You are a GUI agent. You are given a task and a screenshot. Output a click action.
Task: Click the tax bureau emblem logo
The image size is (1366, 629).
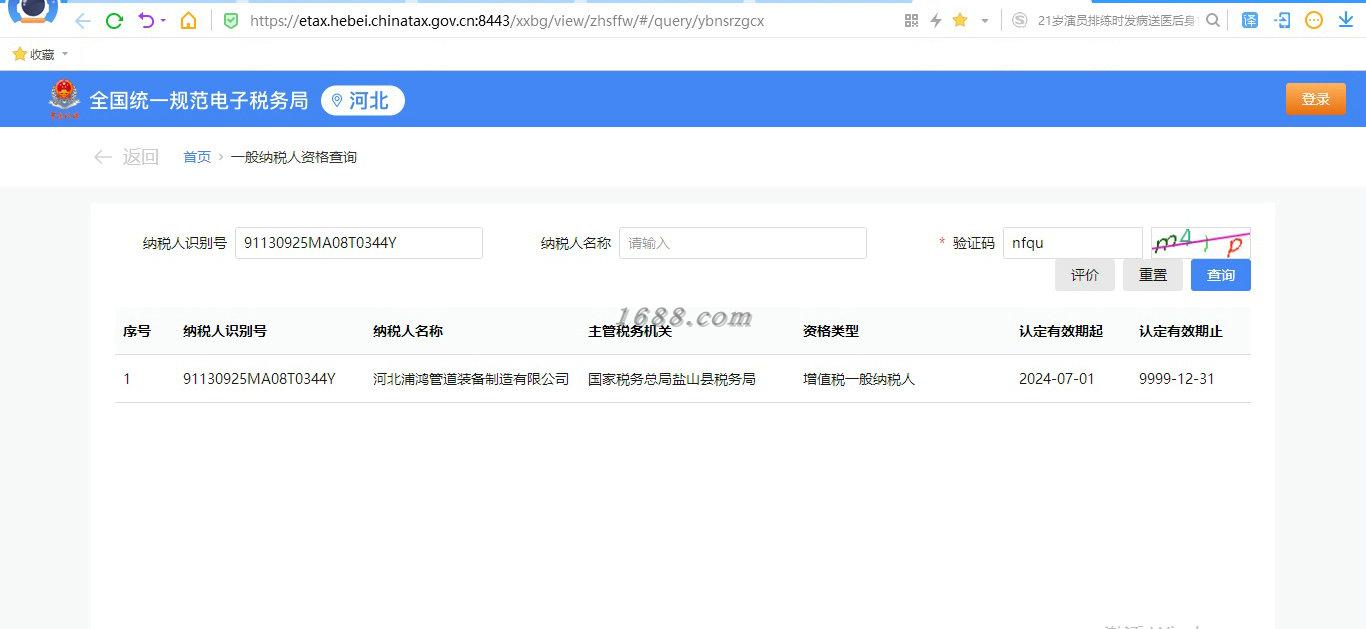click(x=64, y=99)
